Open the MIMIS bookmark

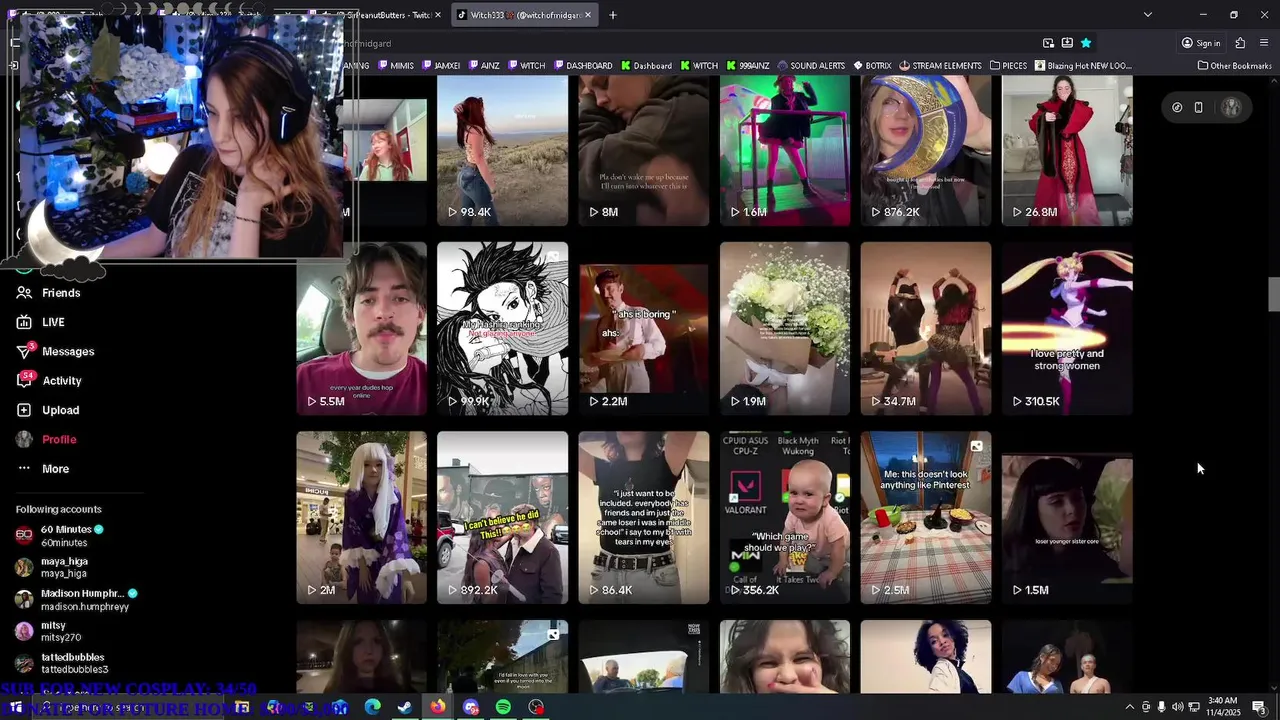pyautogui.click(x=395, y=66)
